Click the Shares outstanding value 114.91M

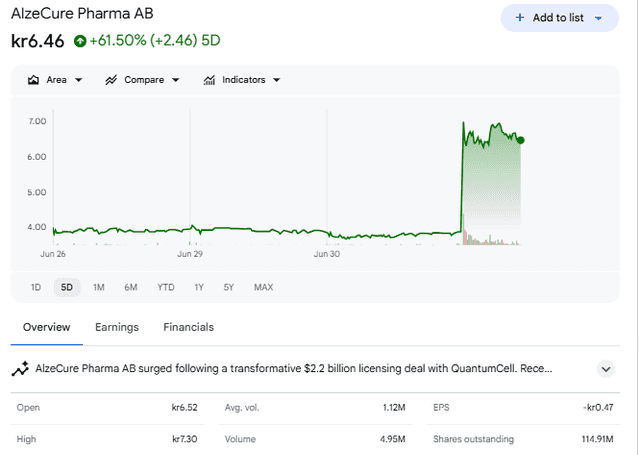[598, 439]
